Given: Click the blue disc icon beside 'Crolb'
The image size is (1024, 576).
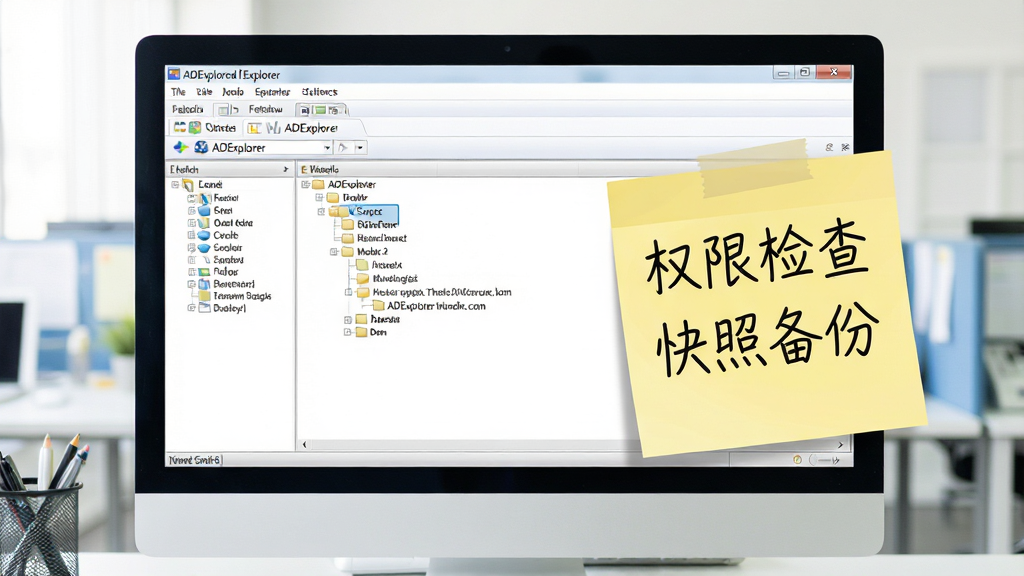Looking at the screenshot, I should point(204,235).
